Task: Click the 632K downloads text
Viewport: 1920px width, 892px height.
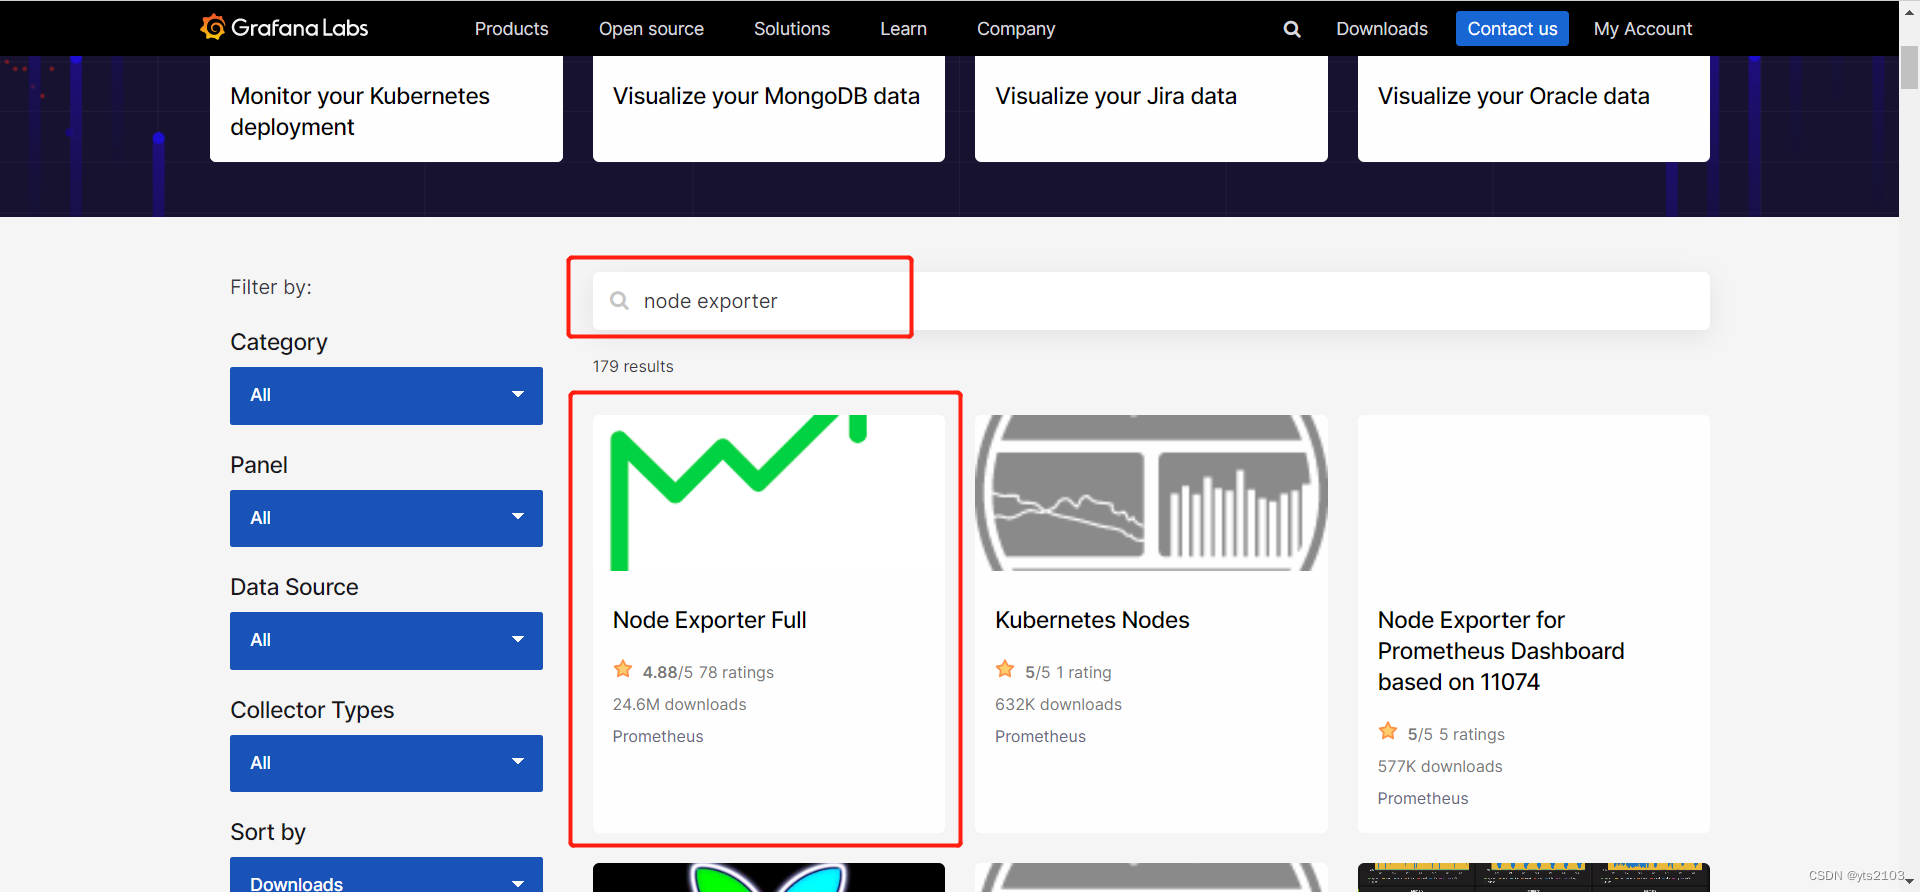Action: (x=1058, y=704)
